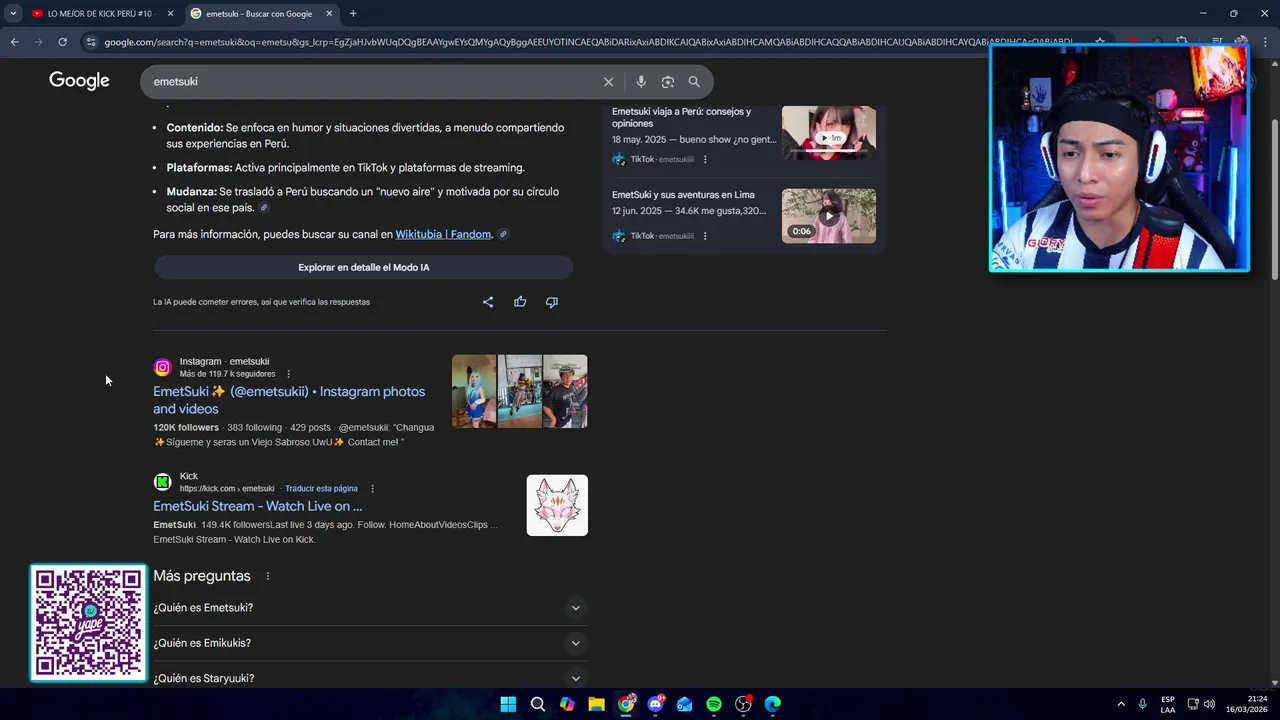The width and height of the screenshot is (1280, 720).
Task: Open first TikTok video thumbnail with 1m label
Action: click(x=829, y=132)
